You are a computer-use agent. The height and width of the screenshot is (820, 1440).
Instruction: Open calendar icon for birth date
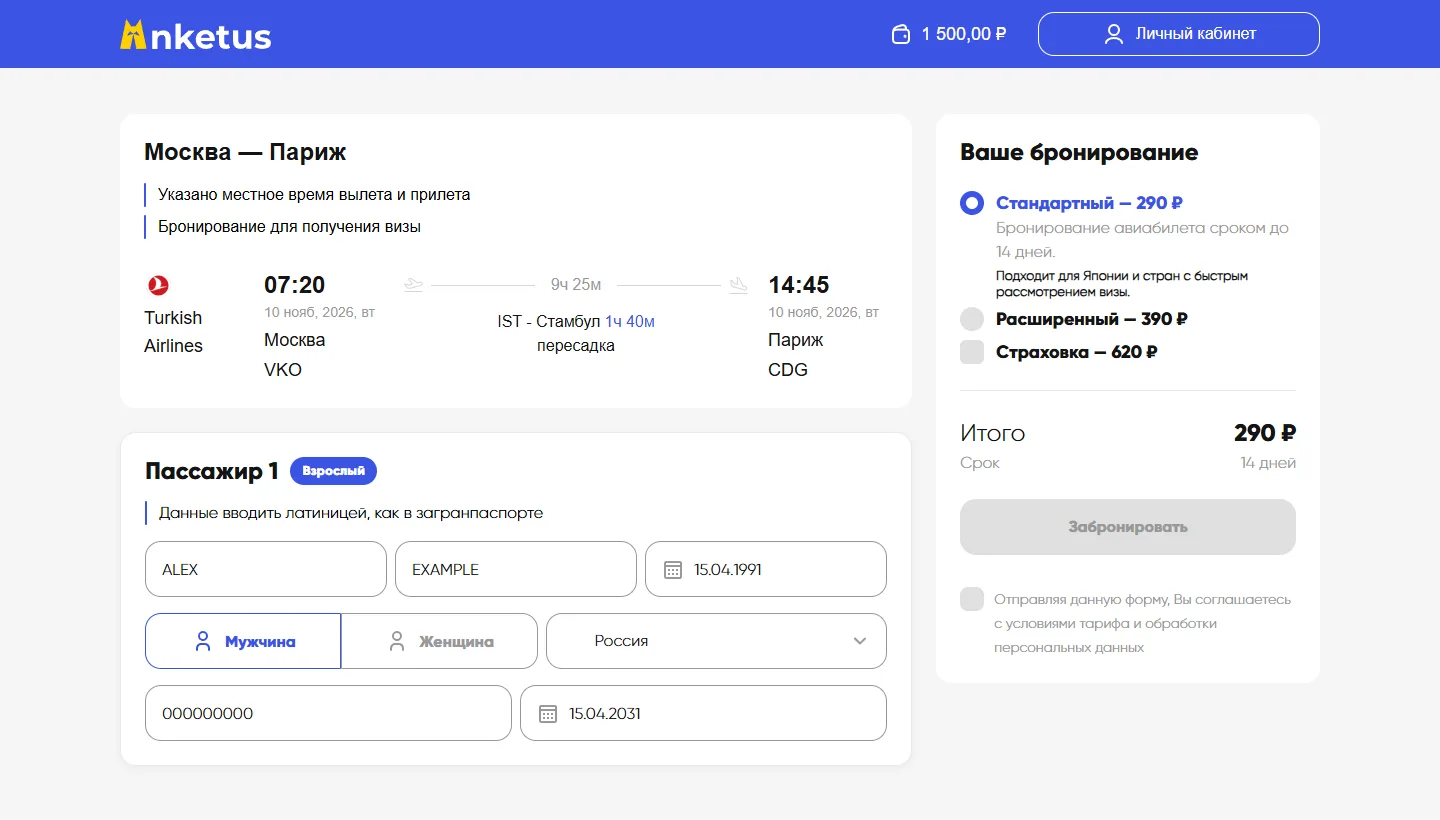pos(673,570)
